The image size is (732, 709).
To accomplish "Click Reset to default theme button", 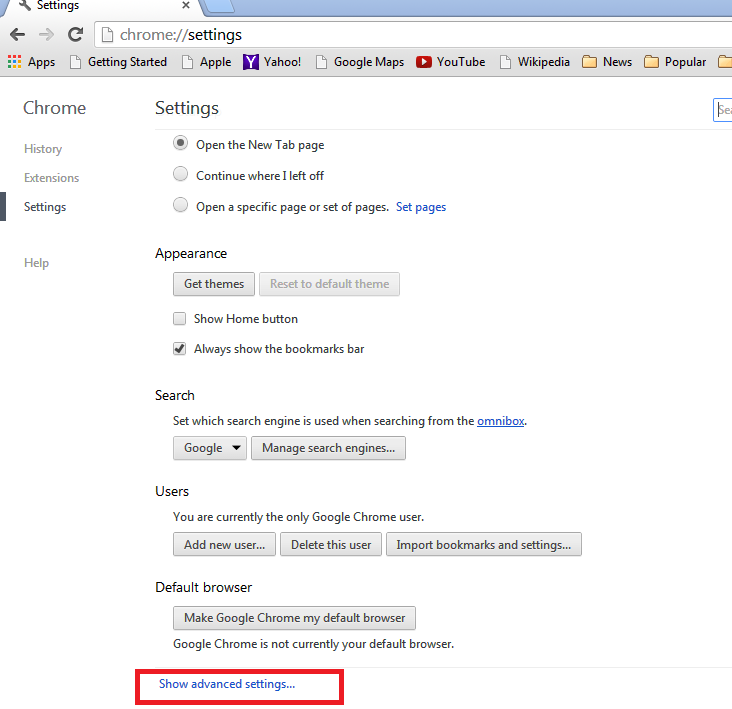I will coord(330,284).
